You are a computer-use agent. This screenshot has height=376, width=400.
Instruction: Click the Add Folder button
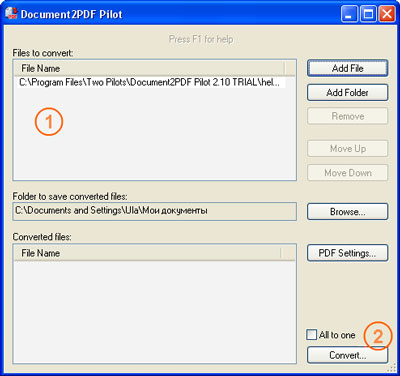pos(347,92)
